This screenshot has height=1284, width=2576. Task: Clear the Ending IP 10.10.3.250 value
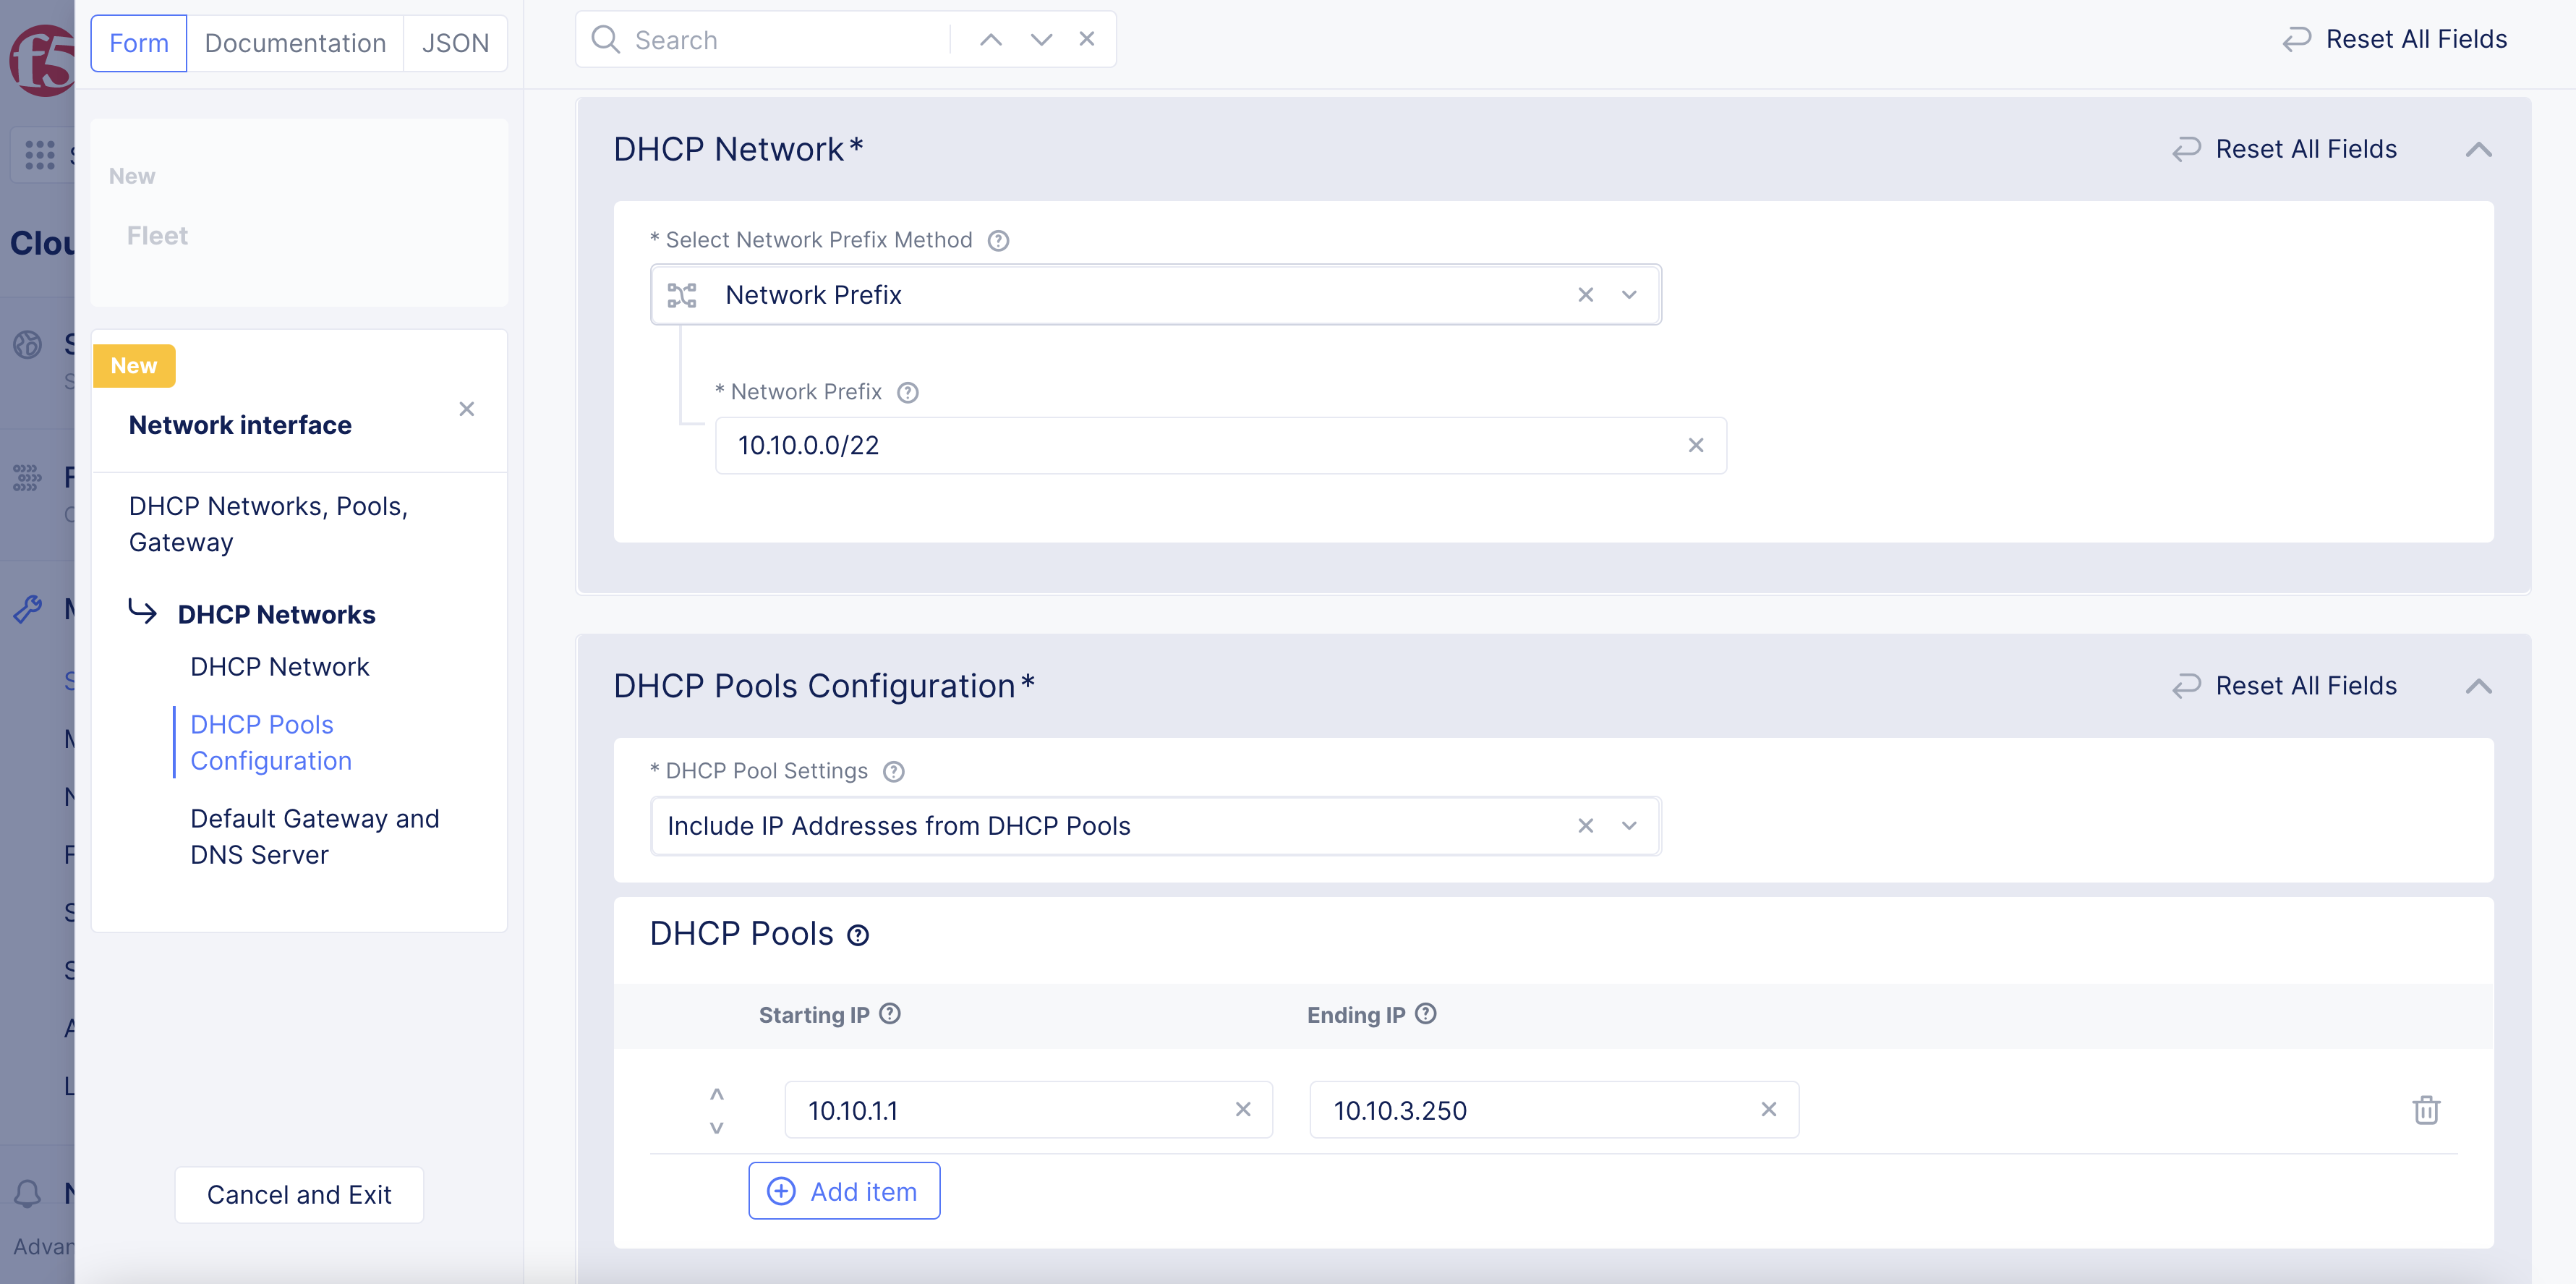click(x=1769, y=1110)
